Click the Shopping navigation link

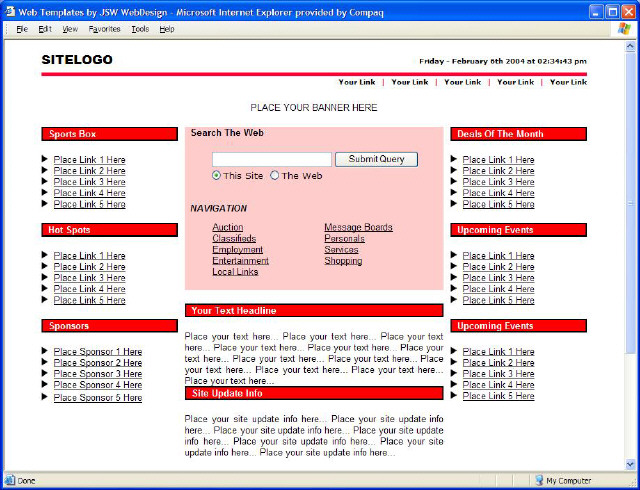(x=343, y=261)
